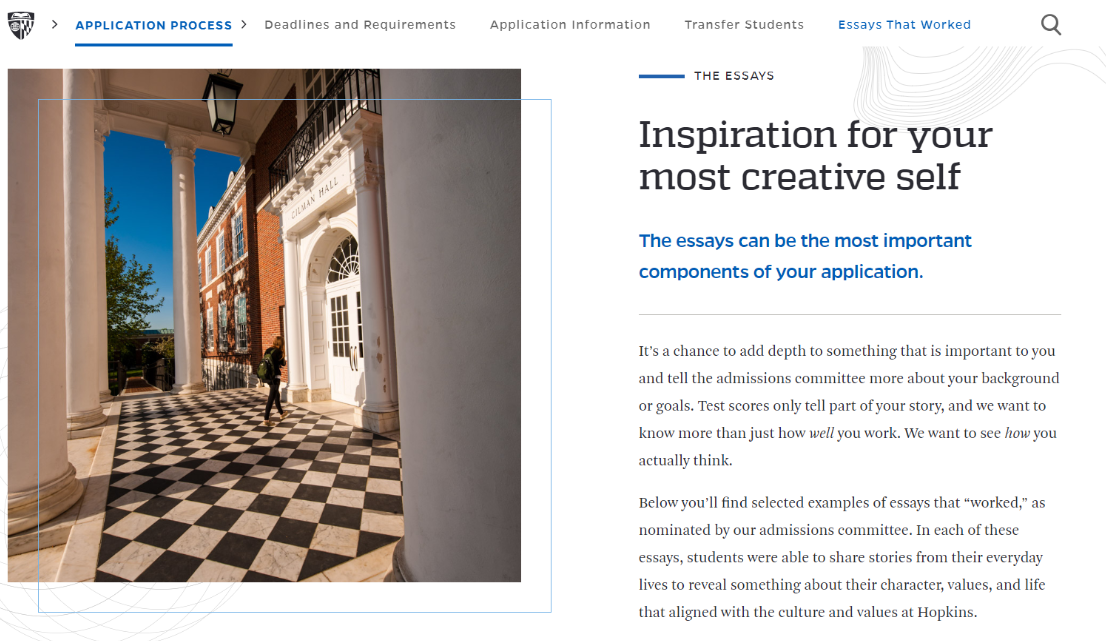Click paragraph starting 'Below you'll find selected examples'

[842, 557]
